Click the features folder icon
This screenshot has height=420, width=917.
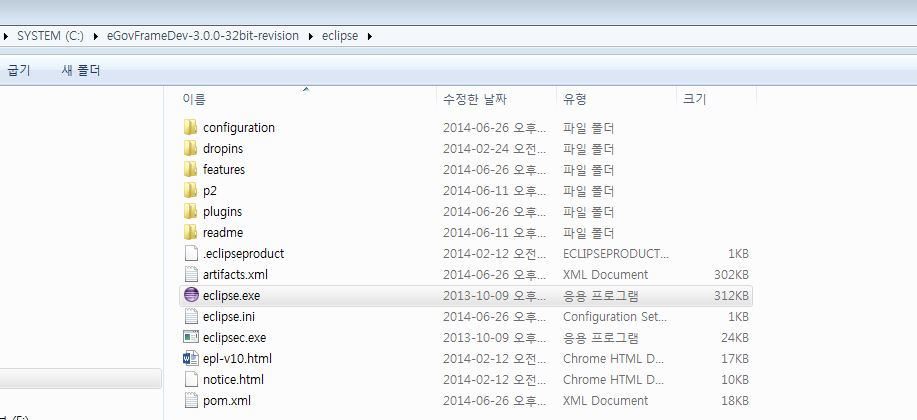click(192, 170)
